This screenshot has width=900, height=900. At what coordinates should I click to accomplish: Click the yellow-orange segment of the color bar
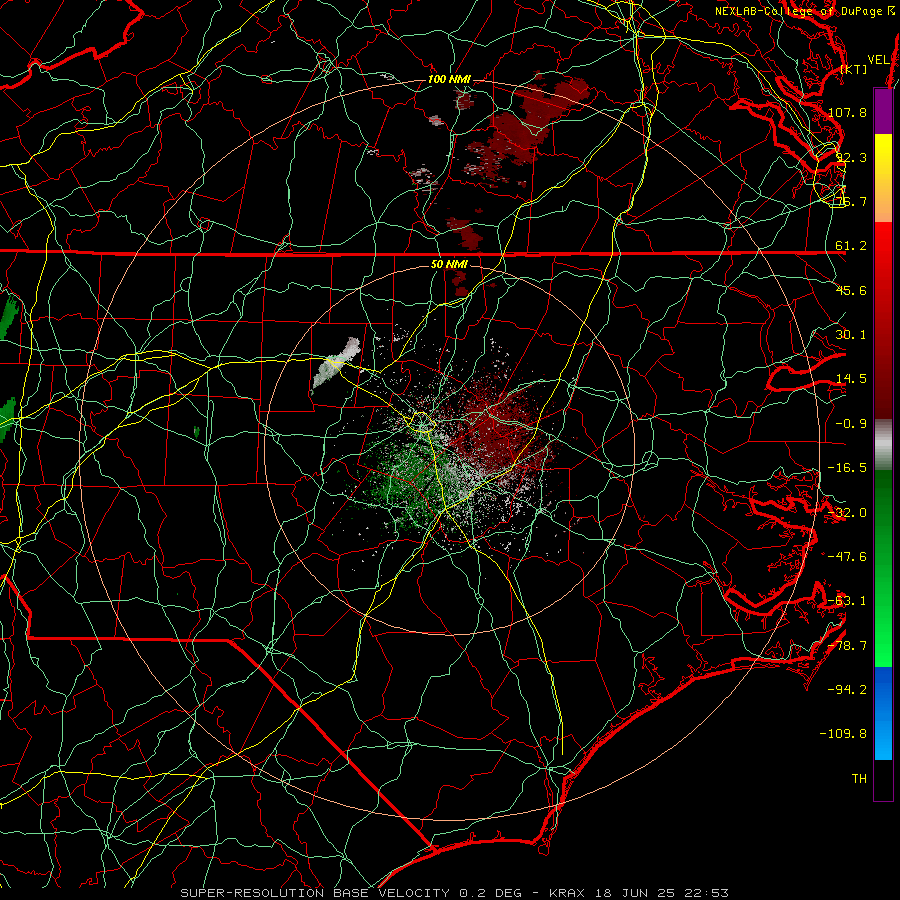click(883, 178)
